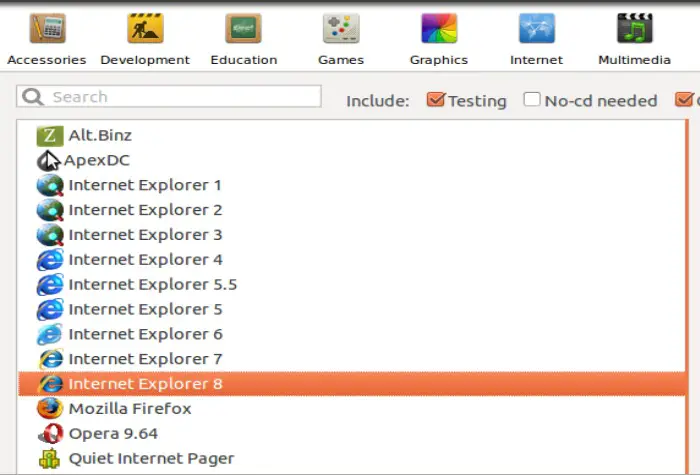Click the Internet Explorer 7 icon
Screen dimensions: 700x475
[50, 359]
